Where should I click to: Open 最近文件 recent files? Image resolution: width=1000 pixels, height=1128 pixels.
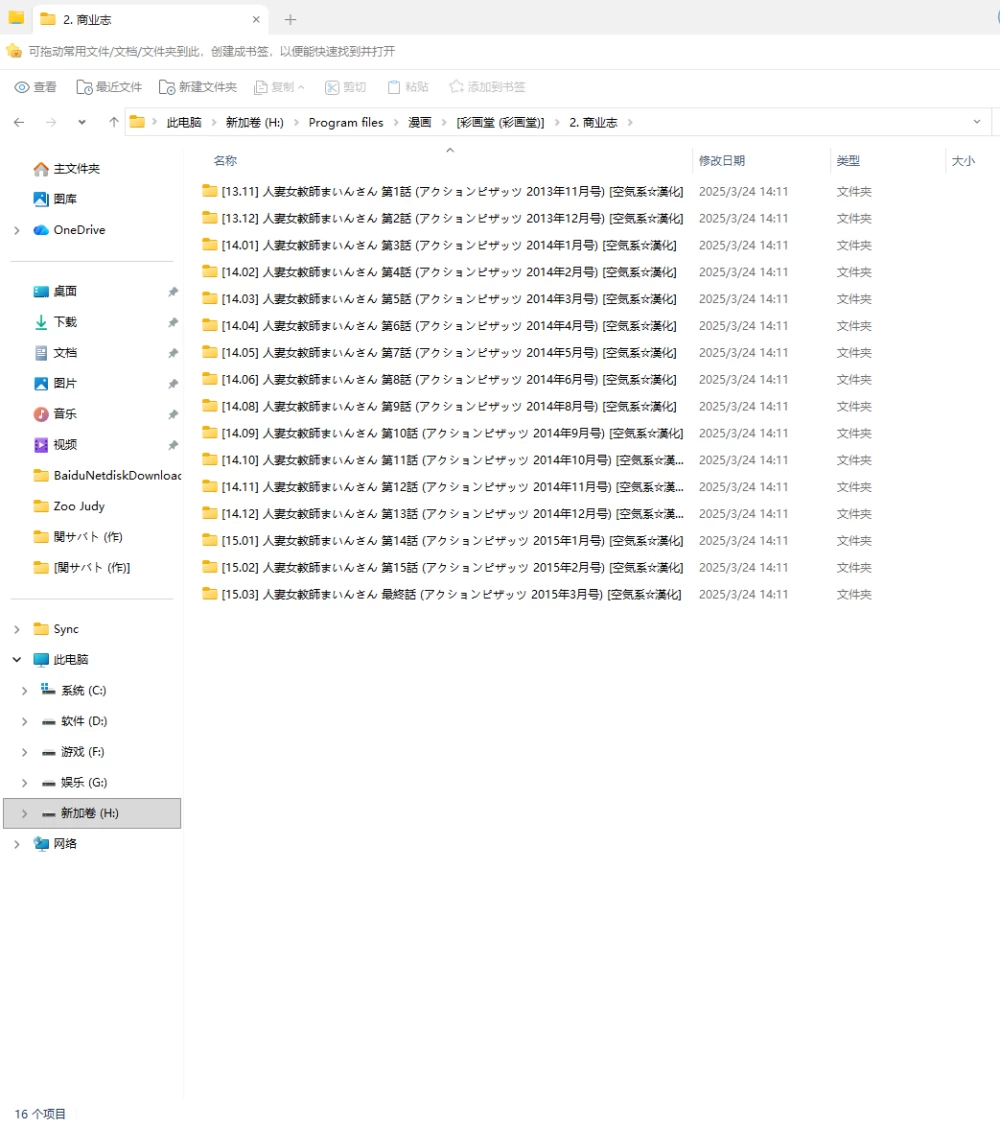pyautogui.click(x=109, y=87)
